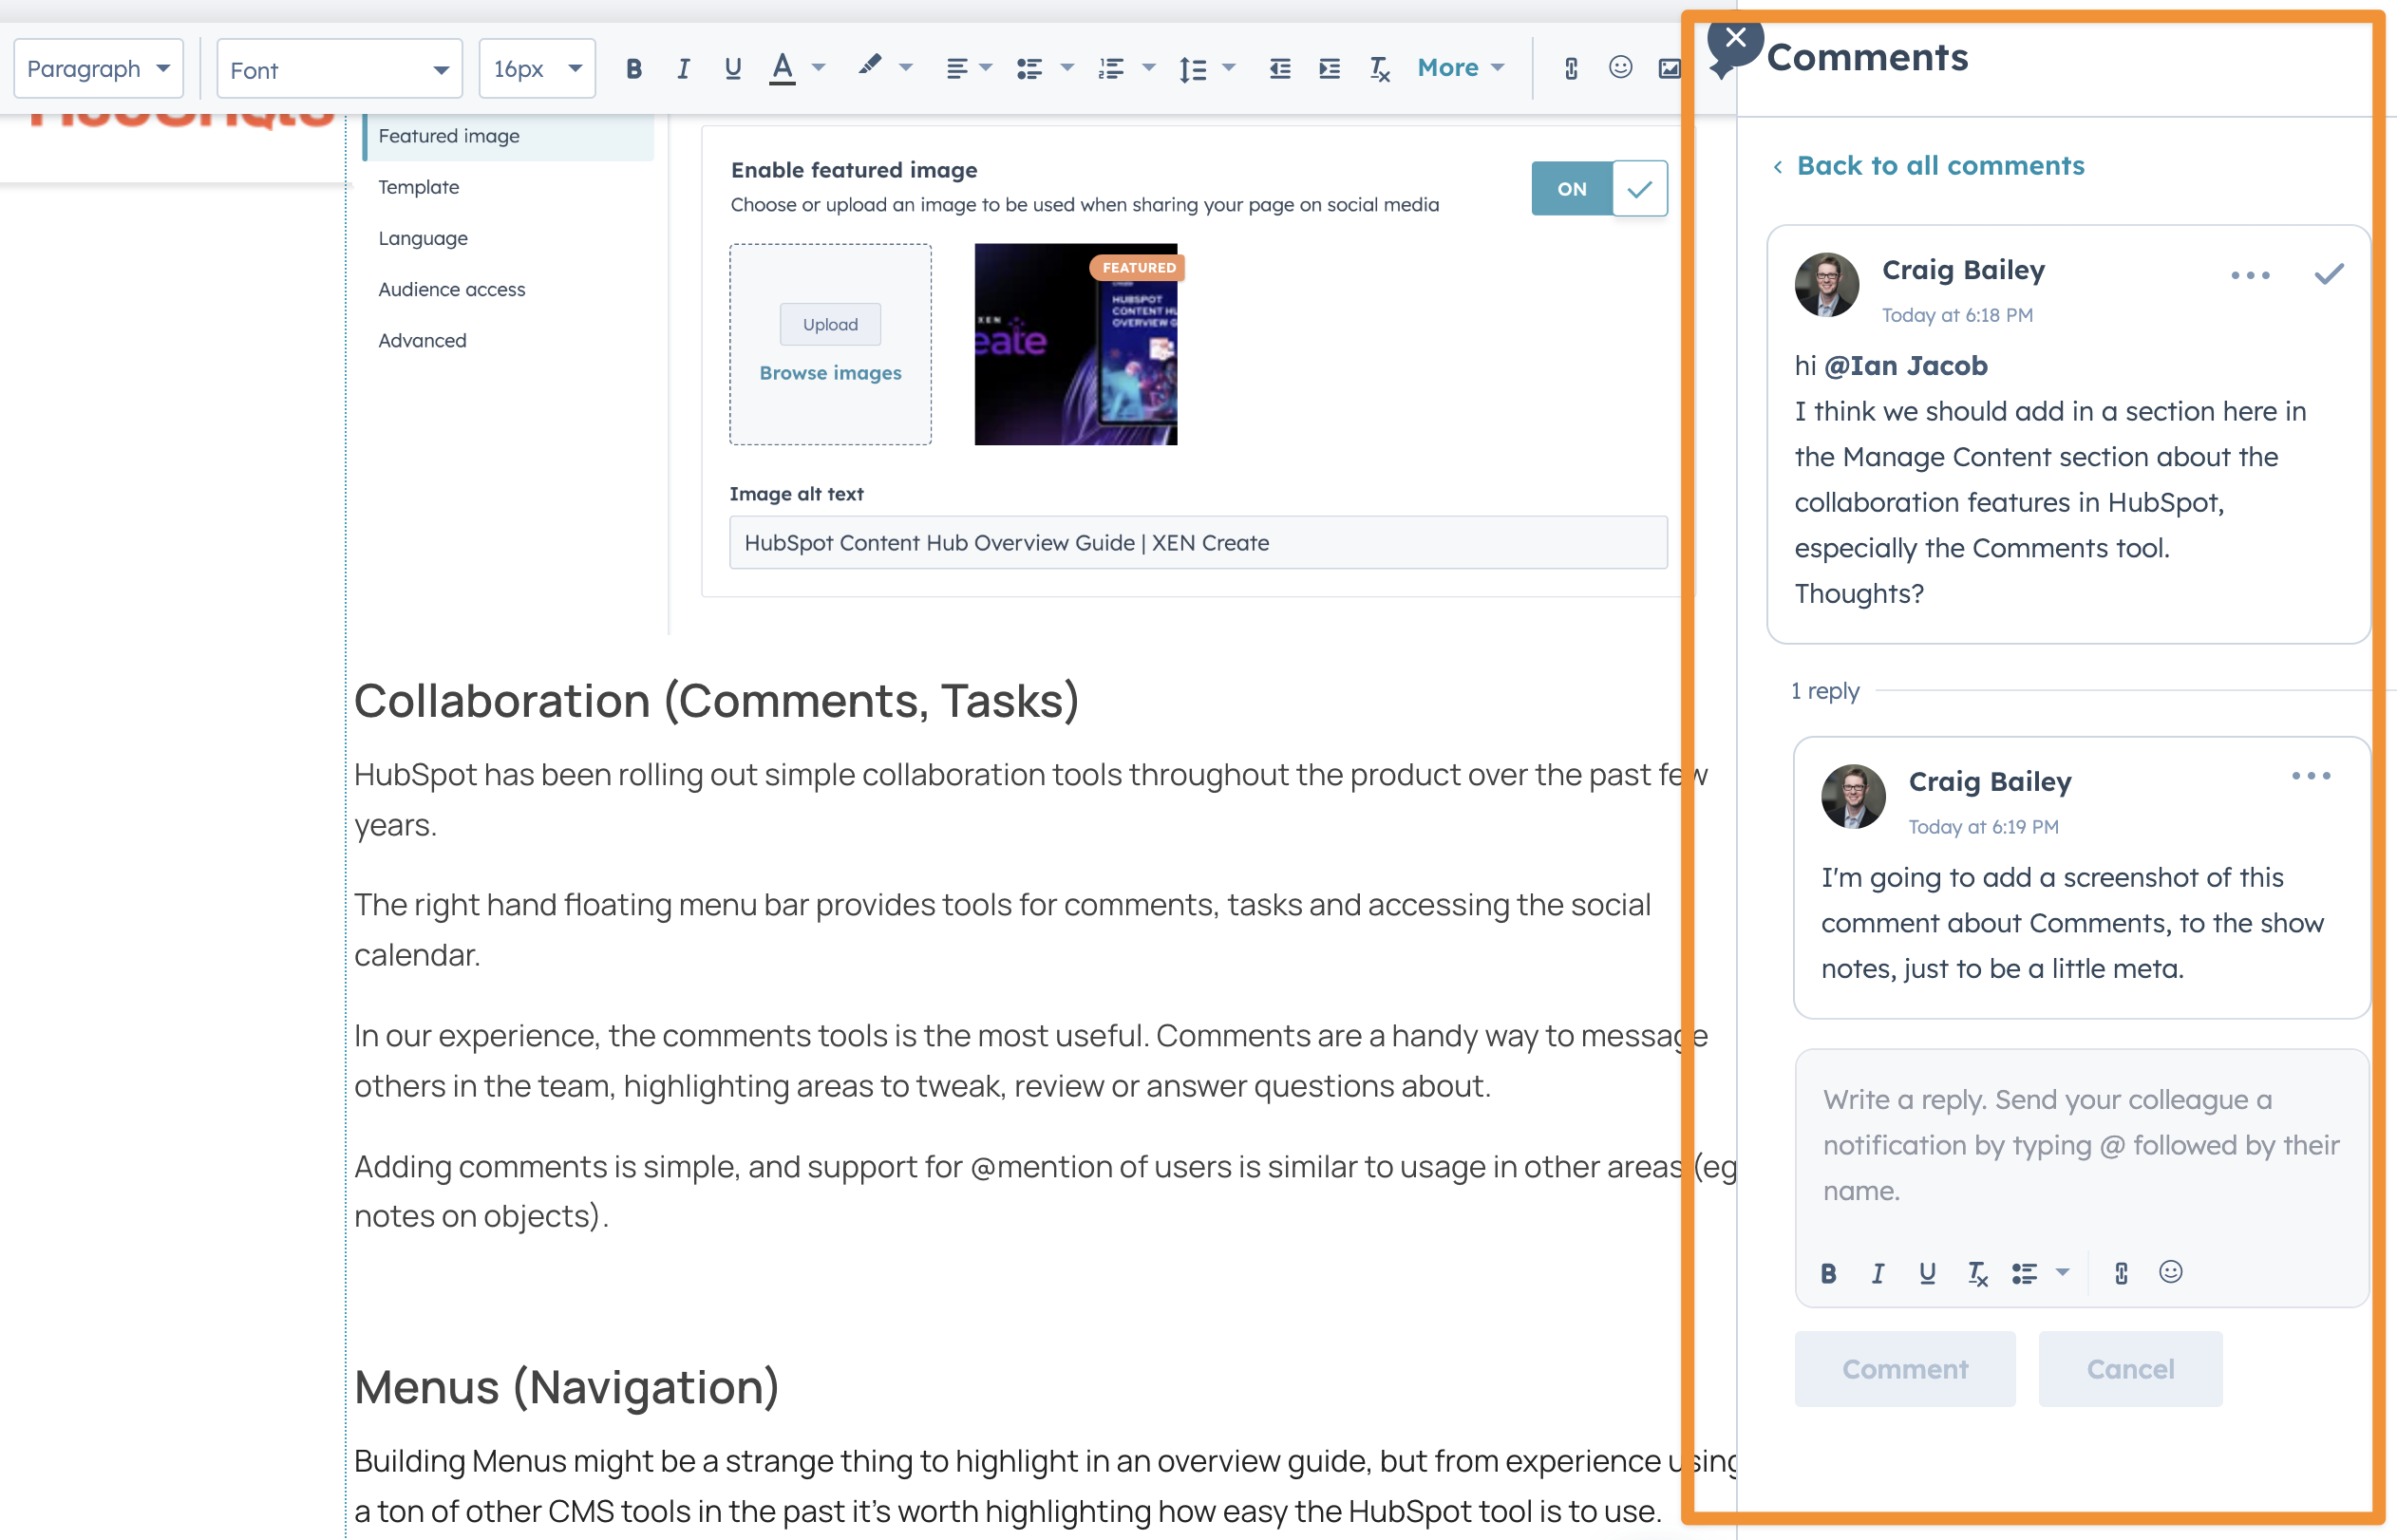Insert a bulleted list in main toolbar

(1030, 69)
